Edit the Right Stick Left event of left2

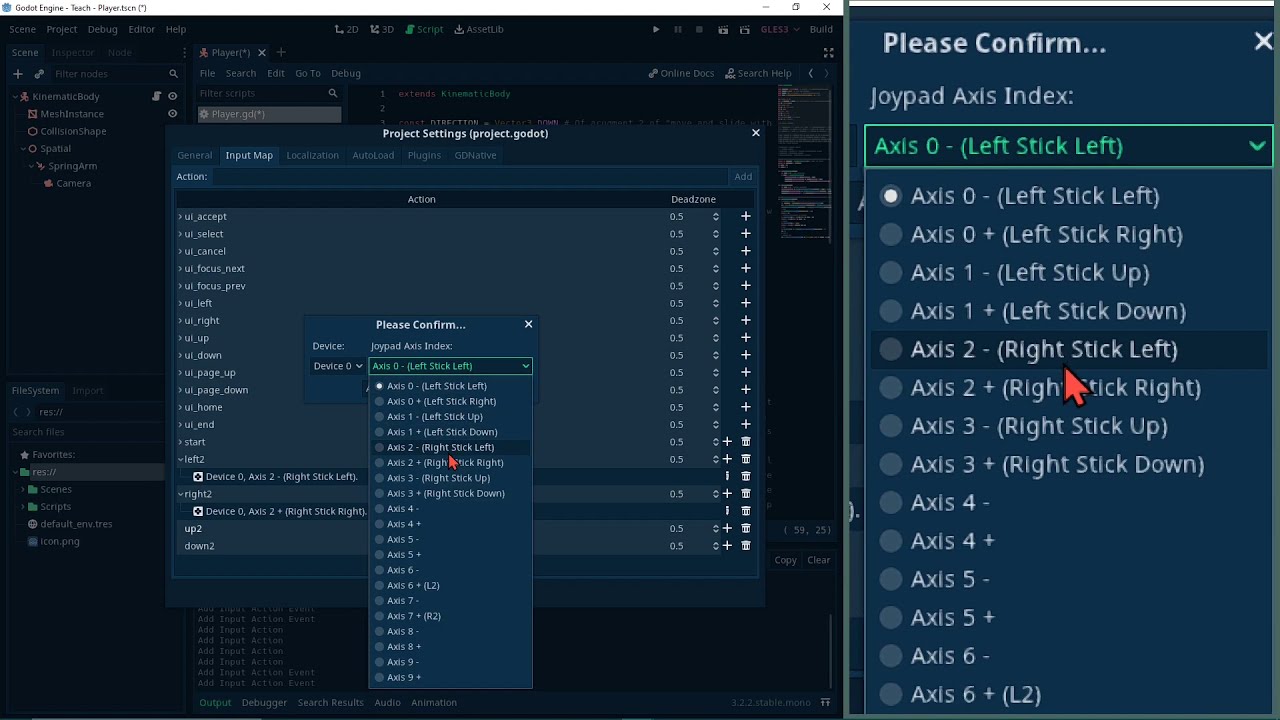[727, 476]
